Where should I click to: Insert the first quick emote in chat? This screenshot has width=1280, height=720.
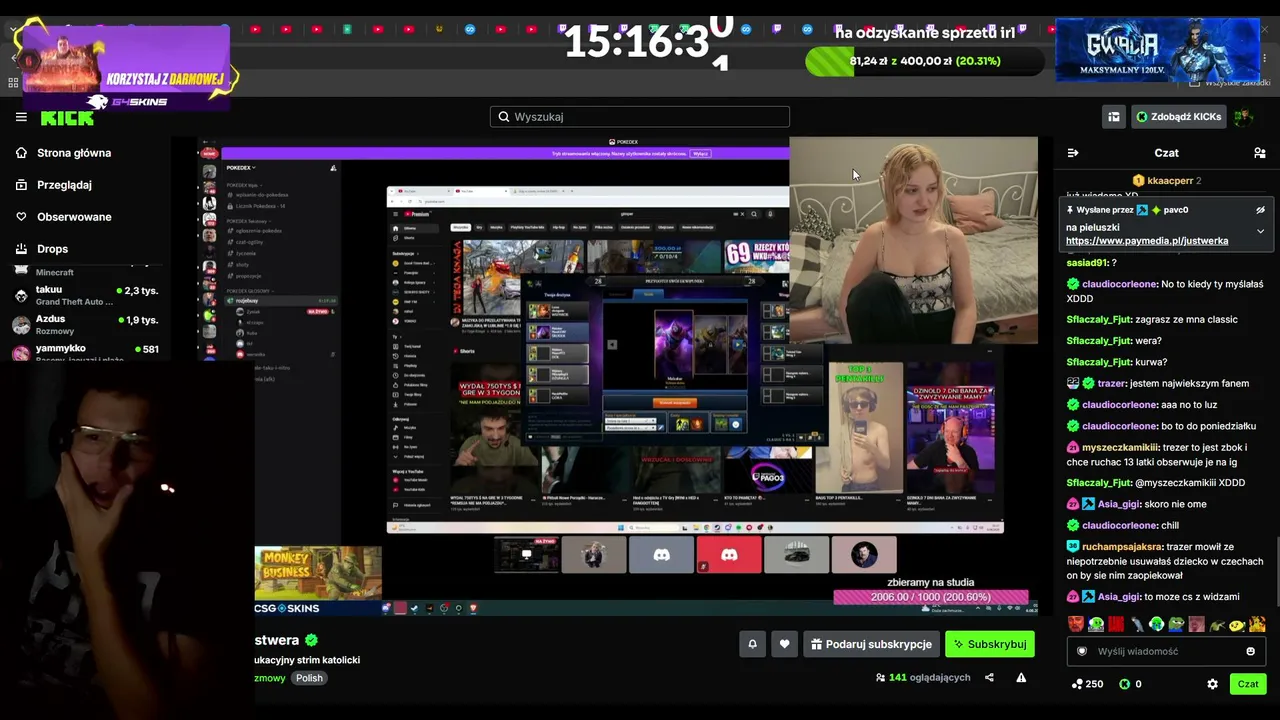coord(1076,625)
